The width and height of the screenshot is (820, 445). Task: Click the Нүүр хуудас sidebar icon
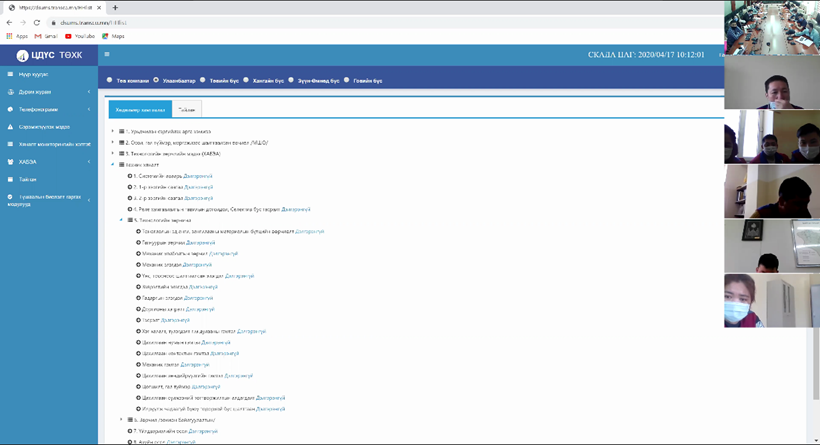(x=11, y=74)
